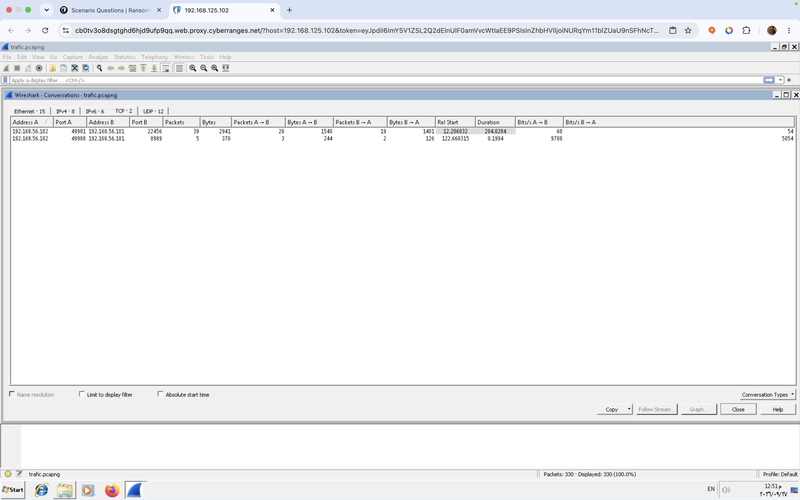
Task: Reset zoom to normal size icon
Action: tap(215, 68)
